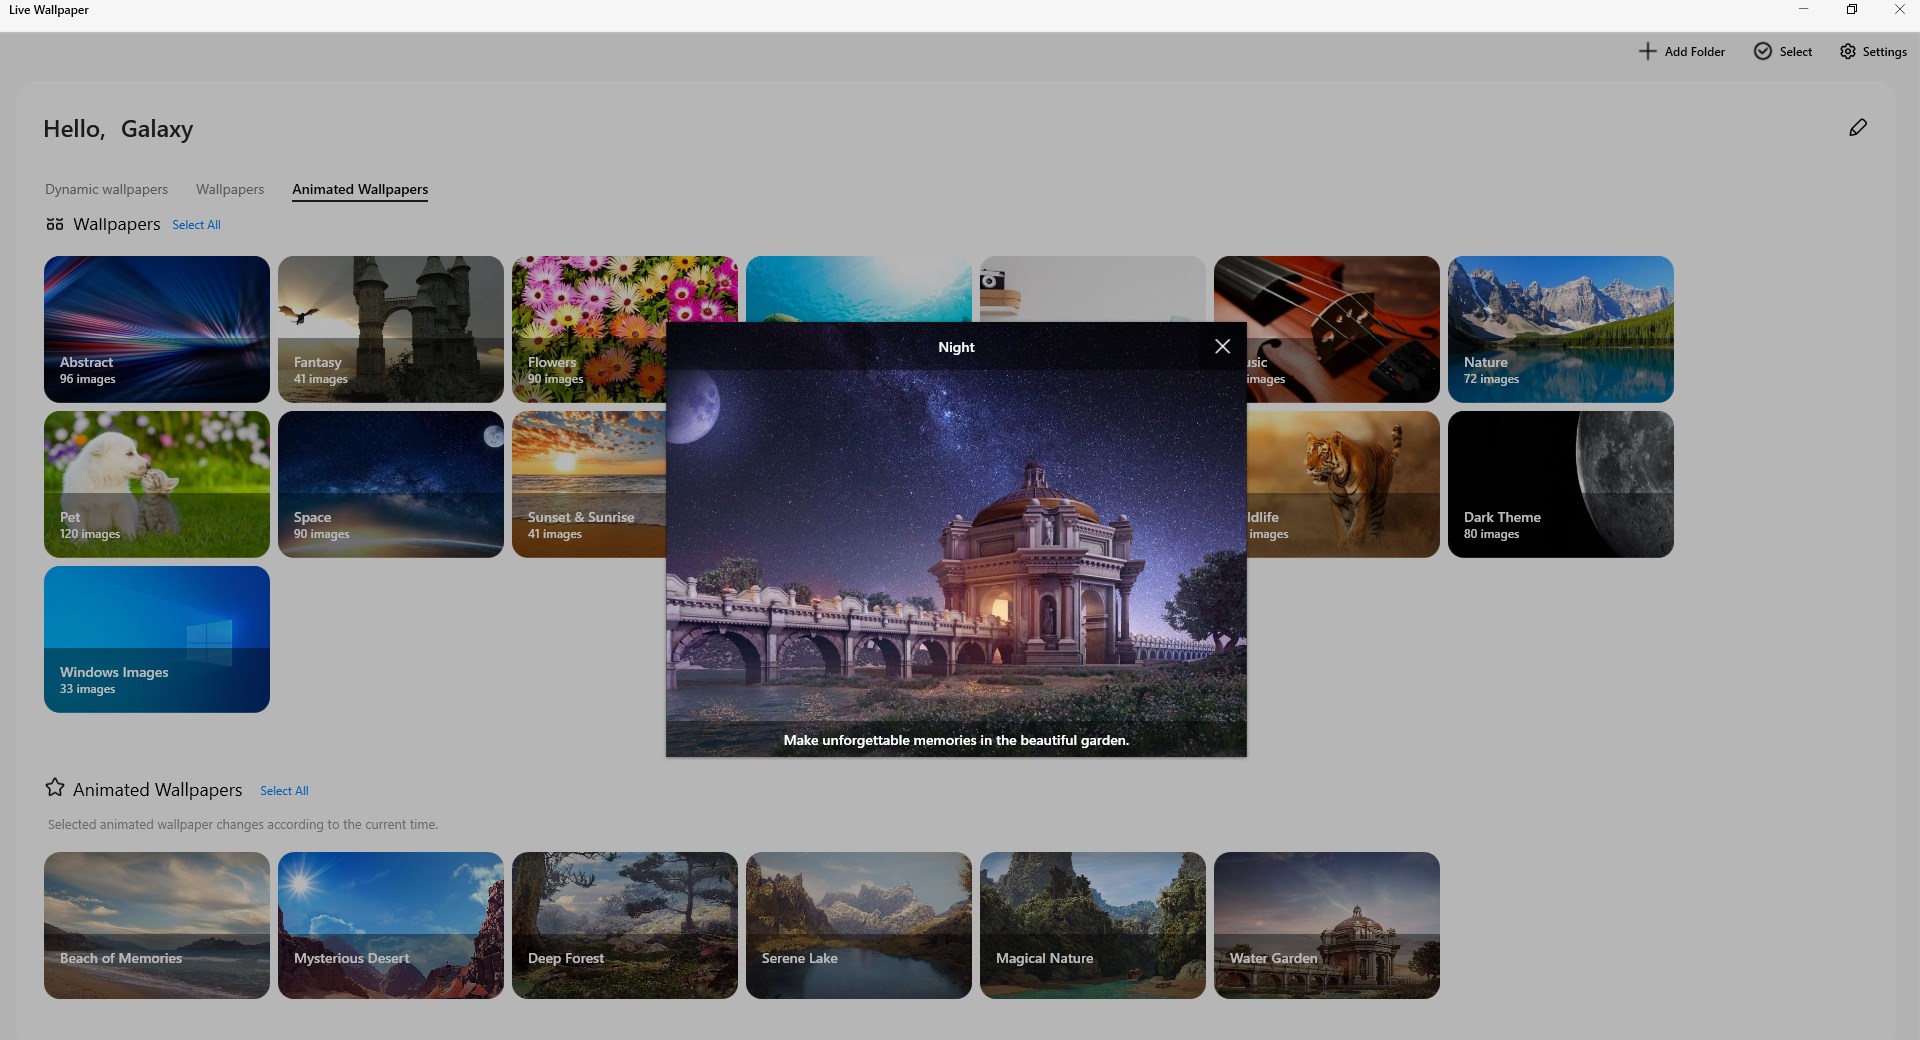Screen dimensions: 1920x1040
Task: Select the Serene Lake animated wallpaper
Action: click(x=858, y=925)
